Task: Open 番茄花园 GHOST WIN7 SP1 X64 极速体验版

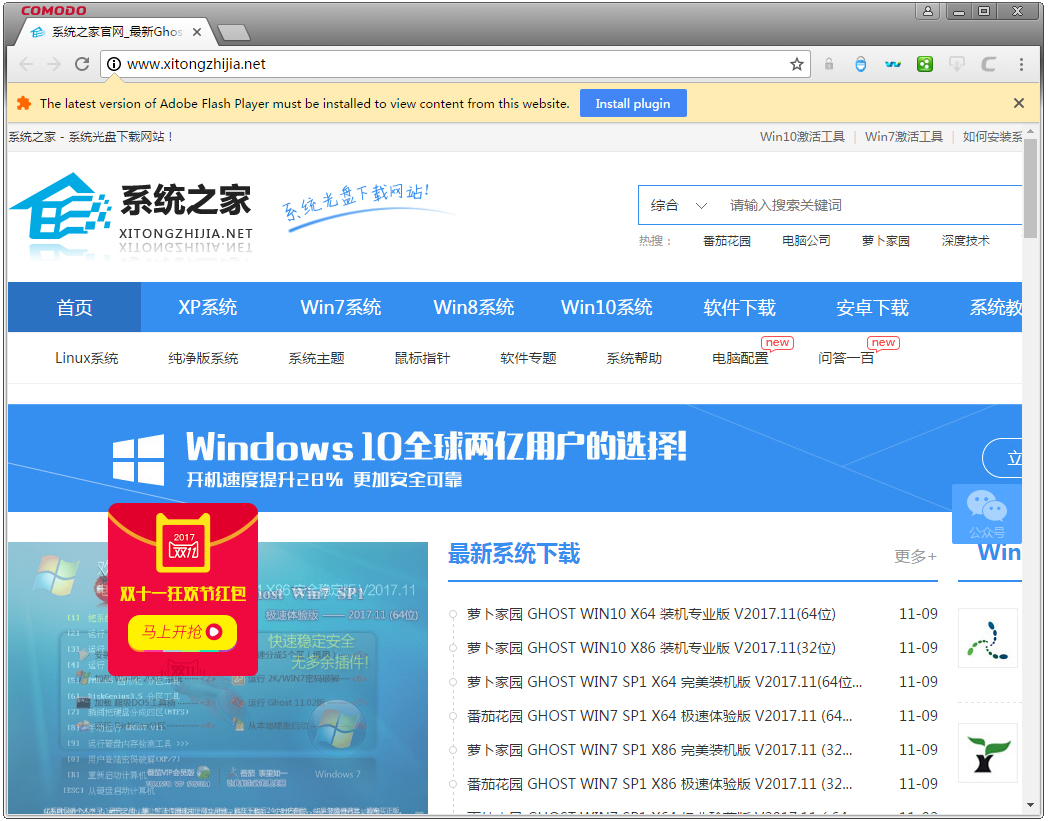Action: pyautogui.click(x=660, y=716)
